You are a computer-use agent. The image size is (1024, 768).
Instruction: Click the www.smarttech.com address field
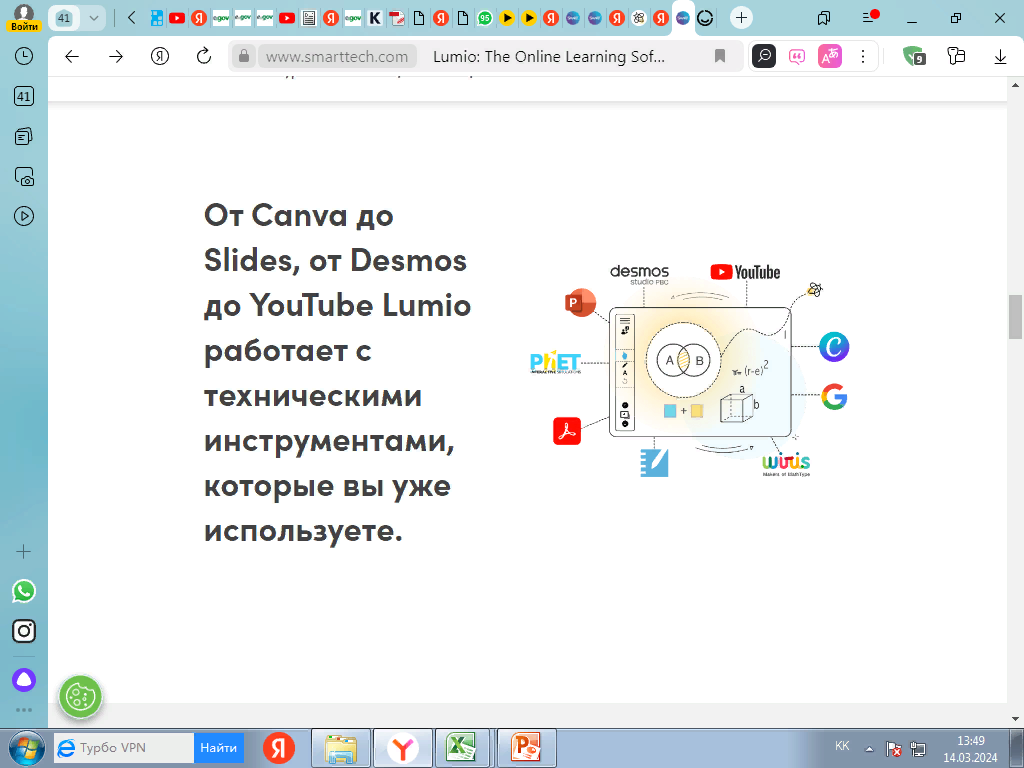point(337,57)
